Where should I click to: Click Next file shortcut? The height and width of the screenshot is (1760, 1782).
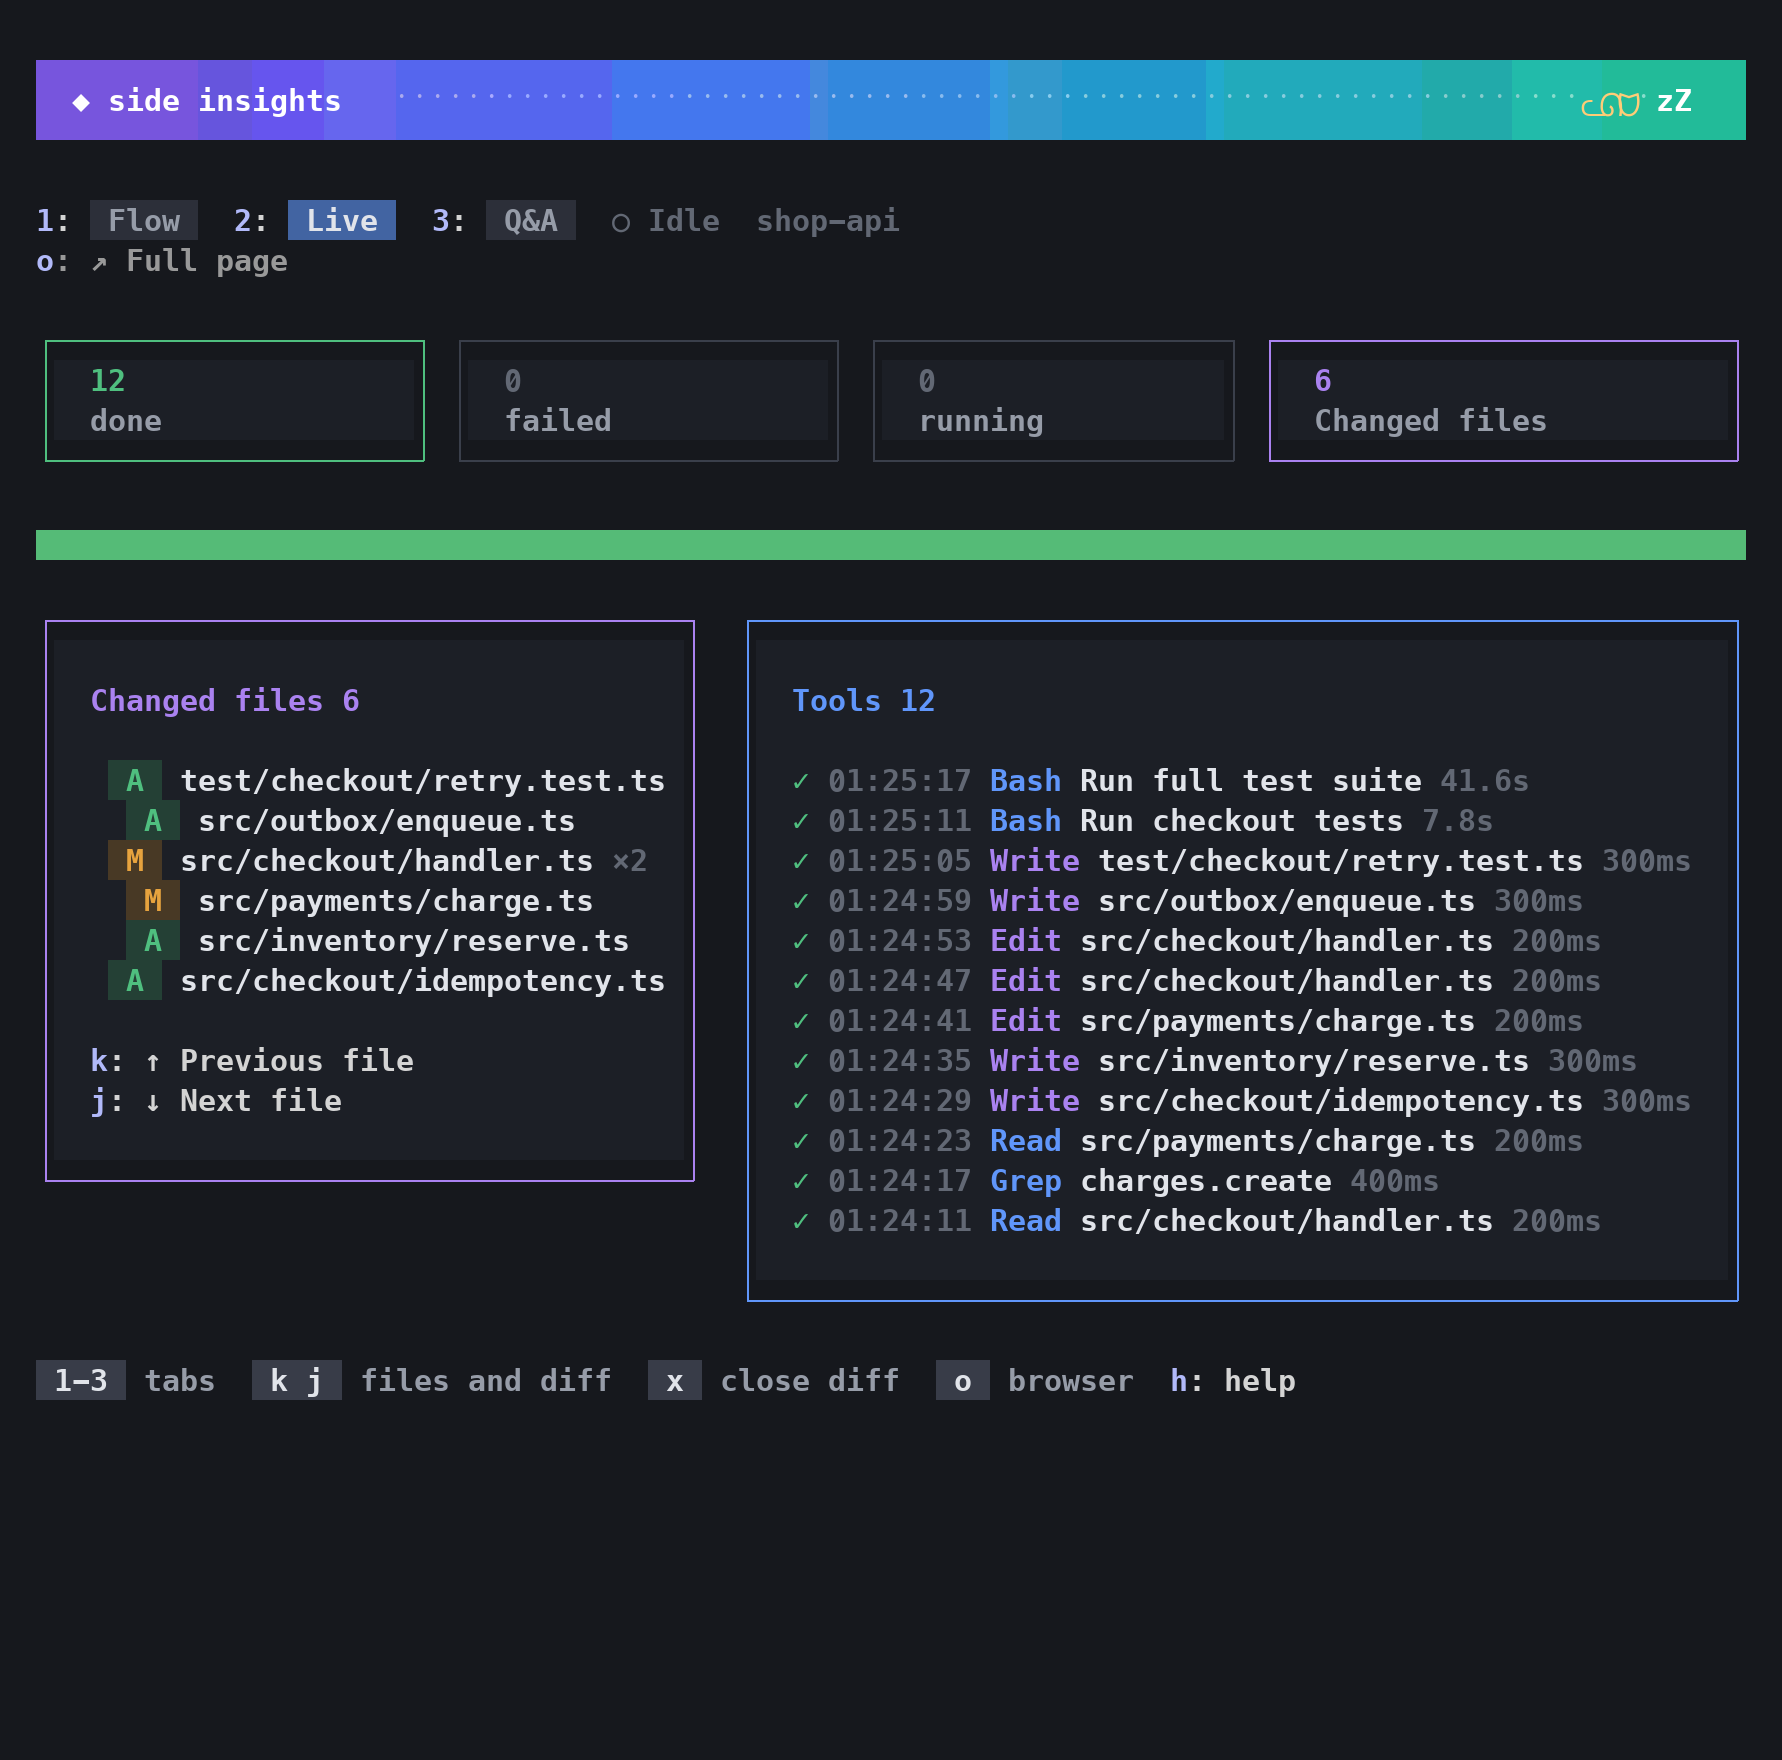pyautogui.click(x=216, y=1100)
